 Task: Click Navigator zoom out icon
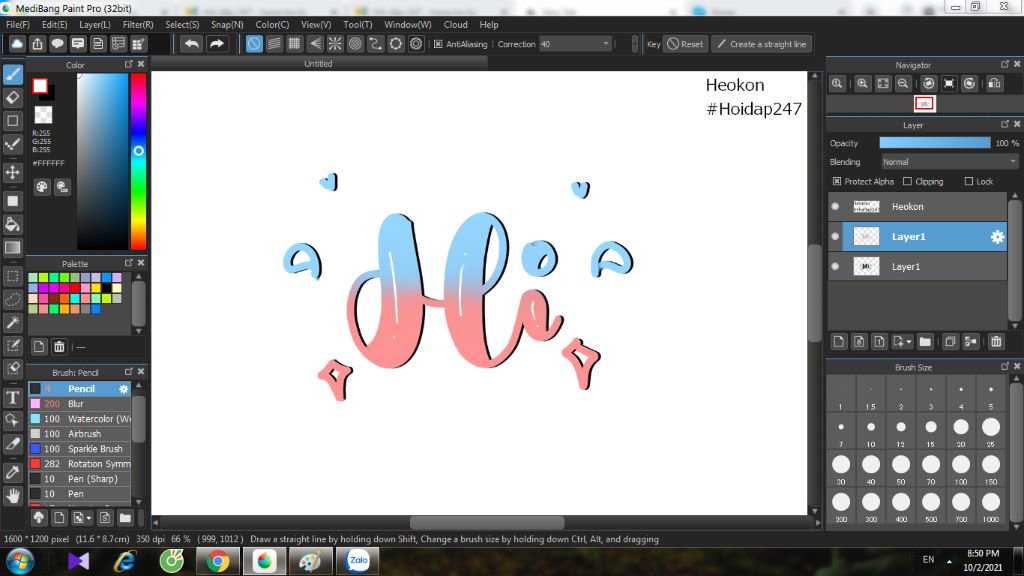[x=903, y=84]
